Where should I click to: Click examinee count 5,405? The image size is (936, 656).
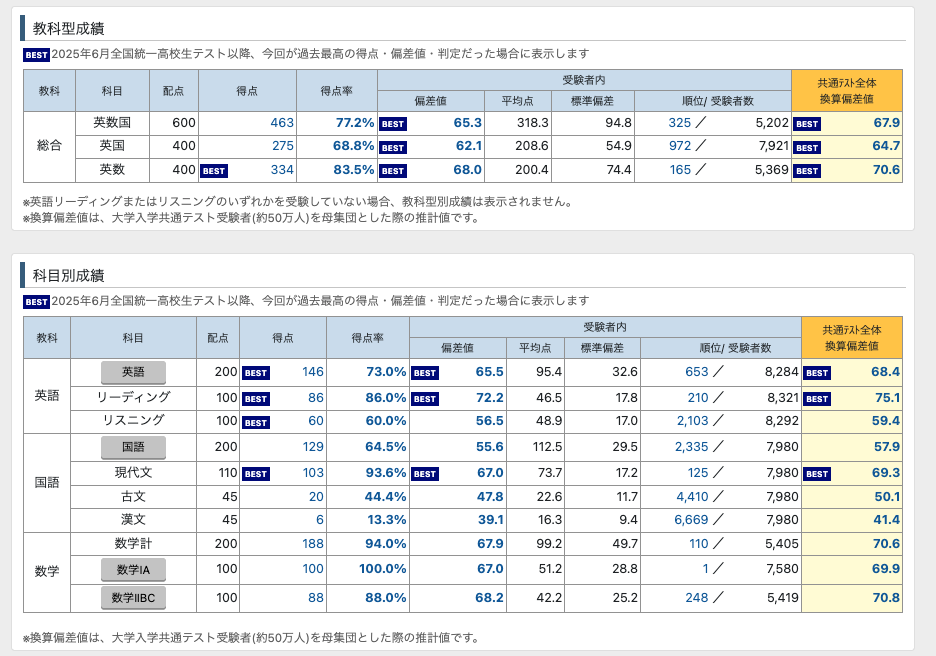[x=782, y=544]
